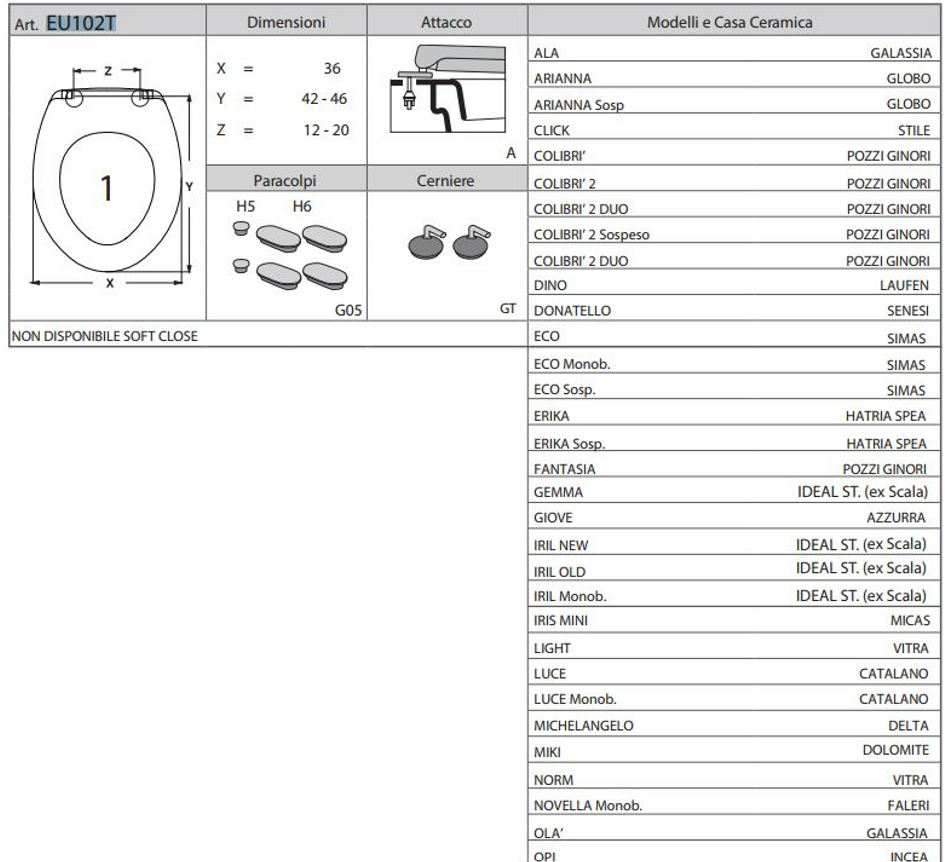This screenshot has width=950, height=862.
Task: Select the article code "EU102T"
Action: tap(81, 23)
